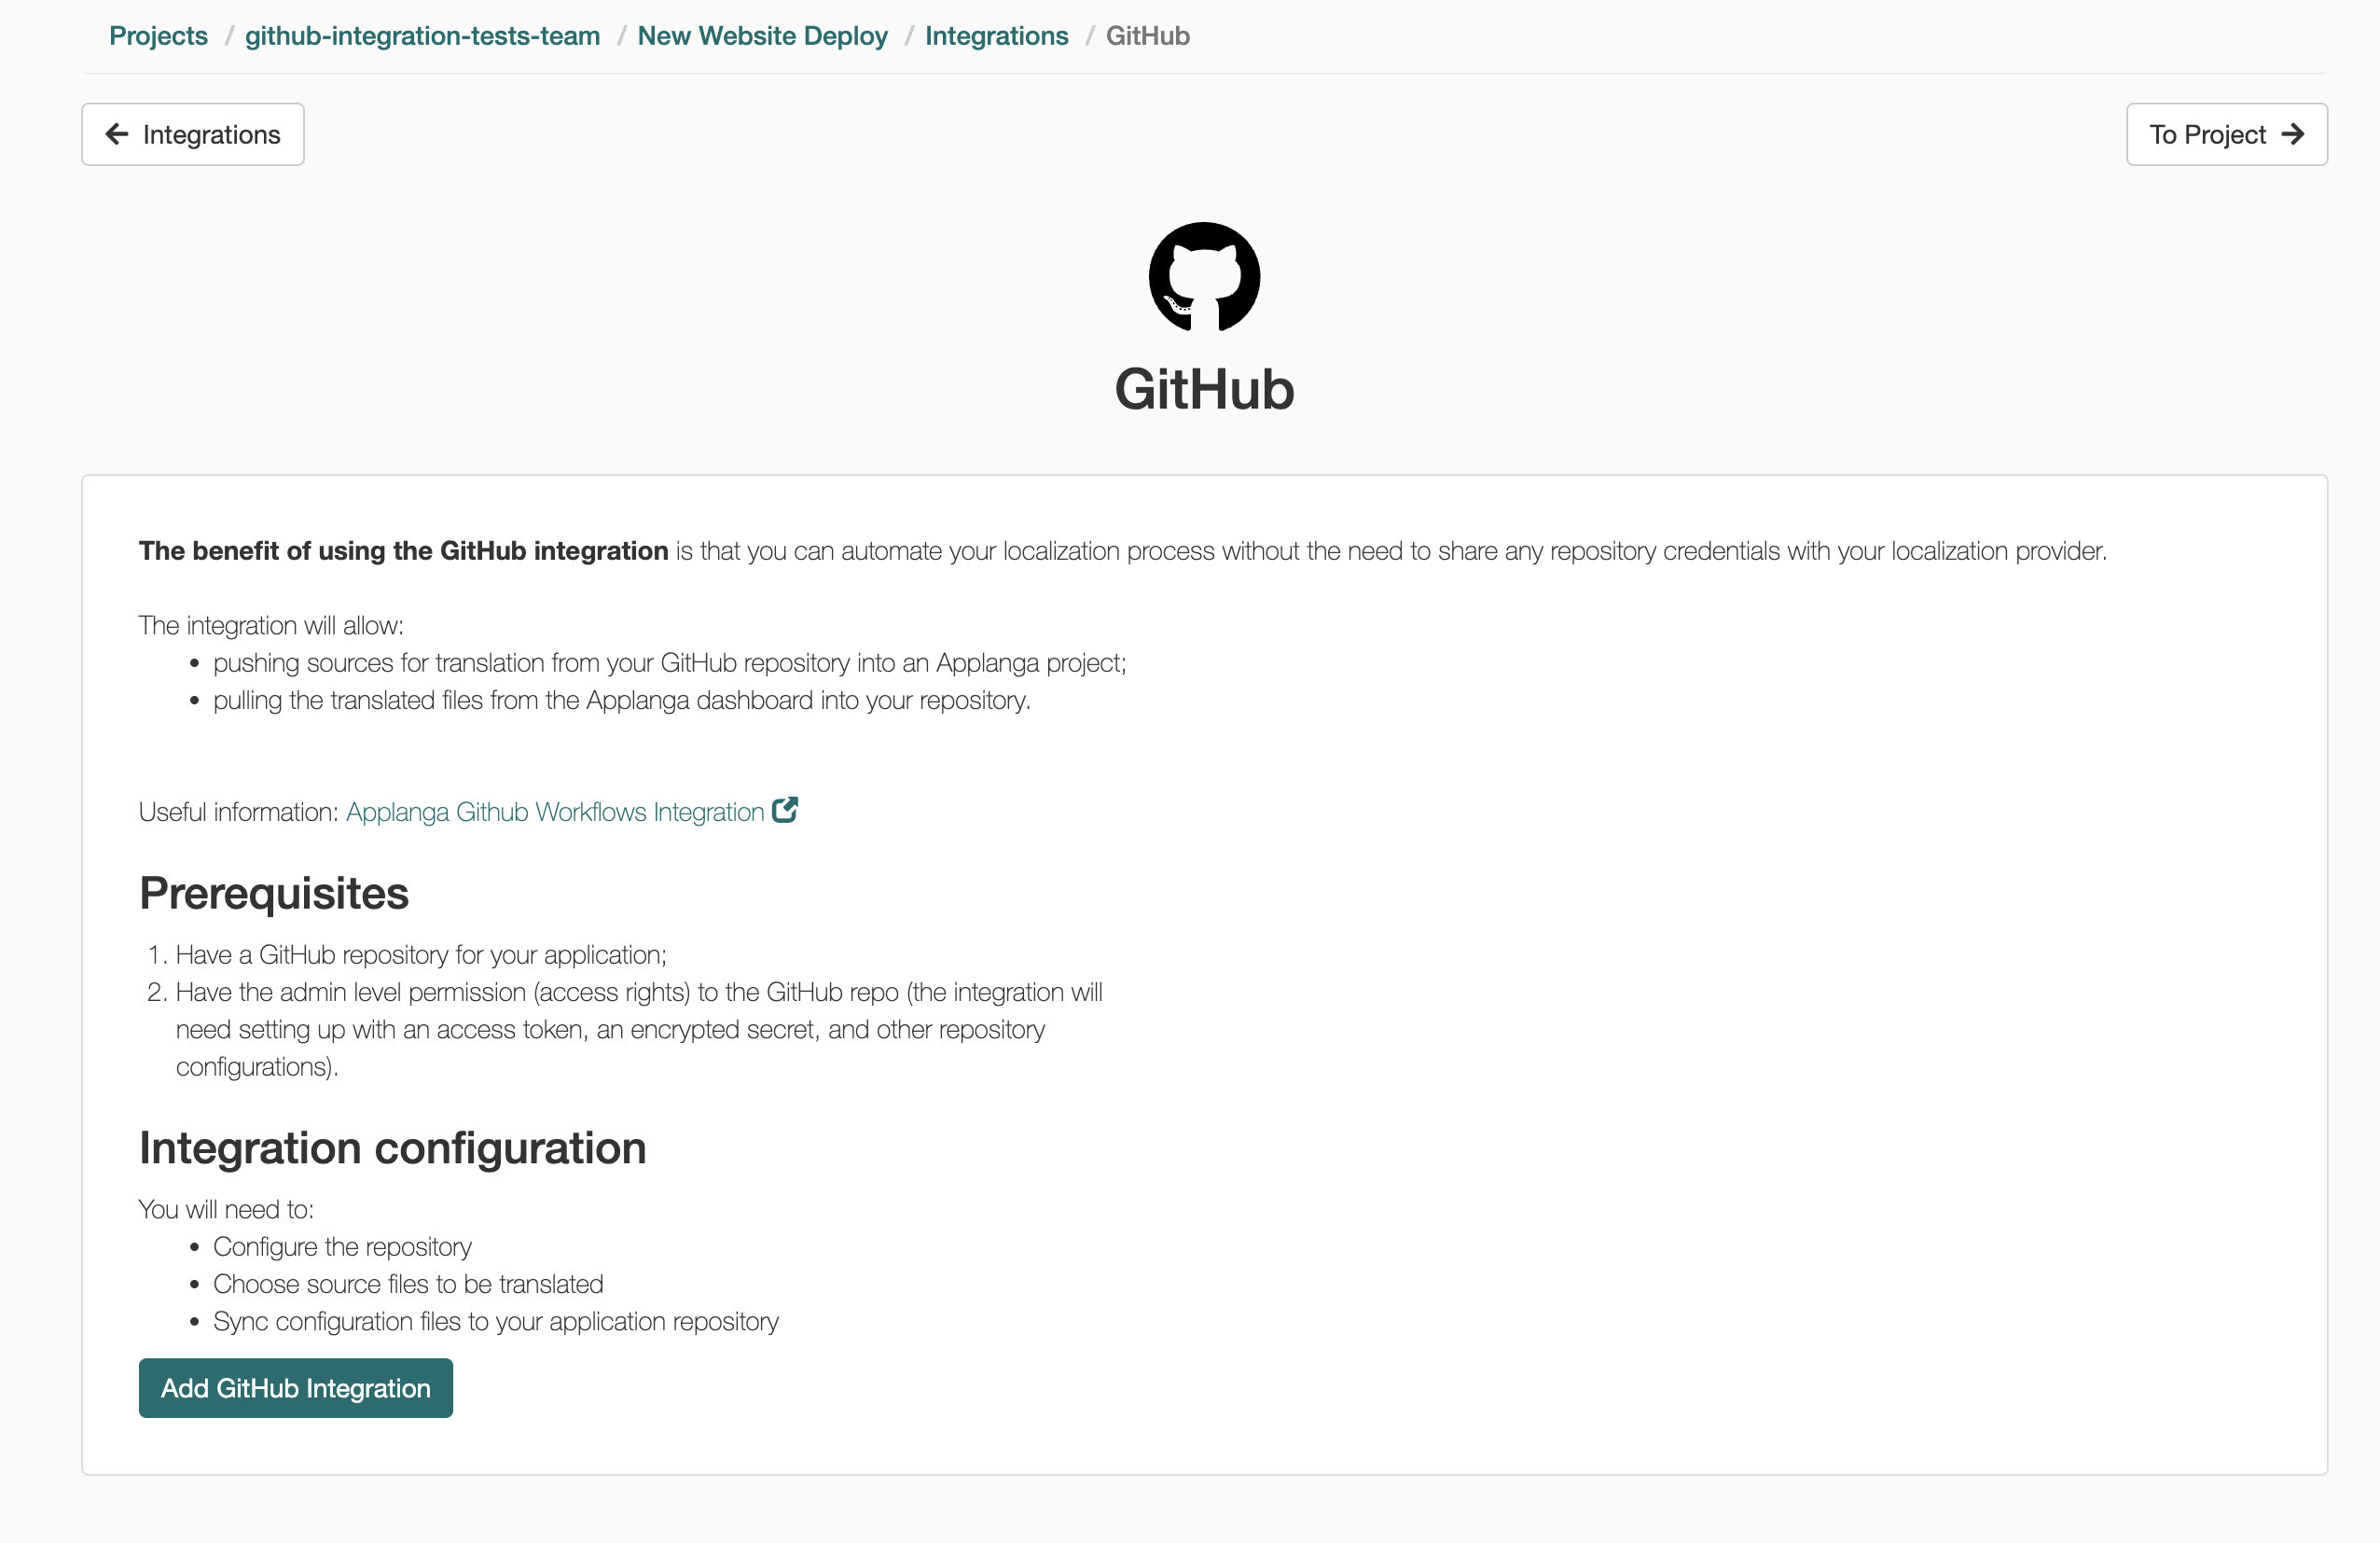Image resolution: width=2380 pixels, height=1543 pixels.
Task: Click the Integration configuration heading
Action: pos(393,1148)
